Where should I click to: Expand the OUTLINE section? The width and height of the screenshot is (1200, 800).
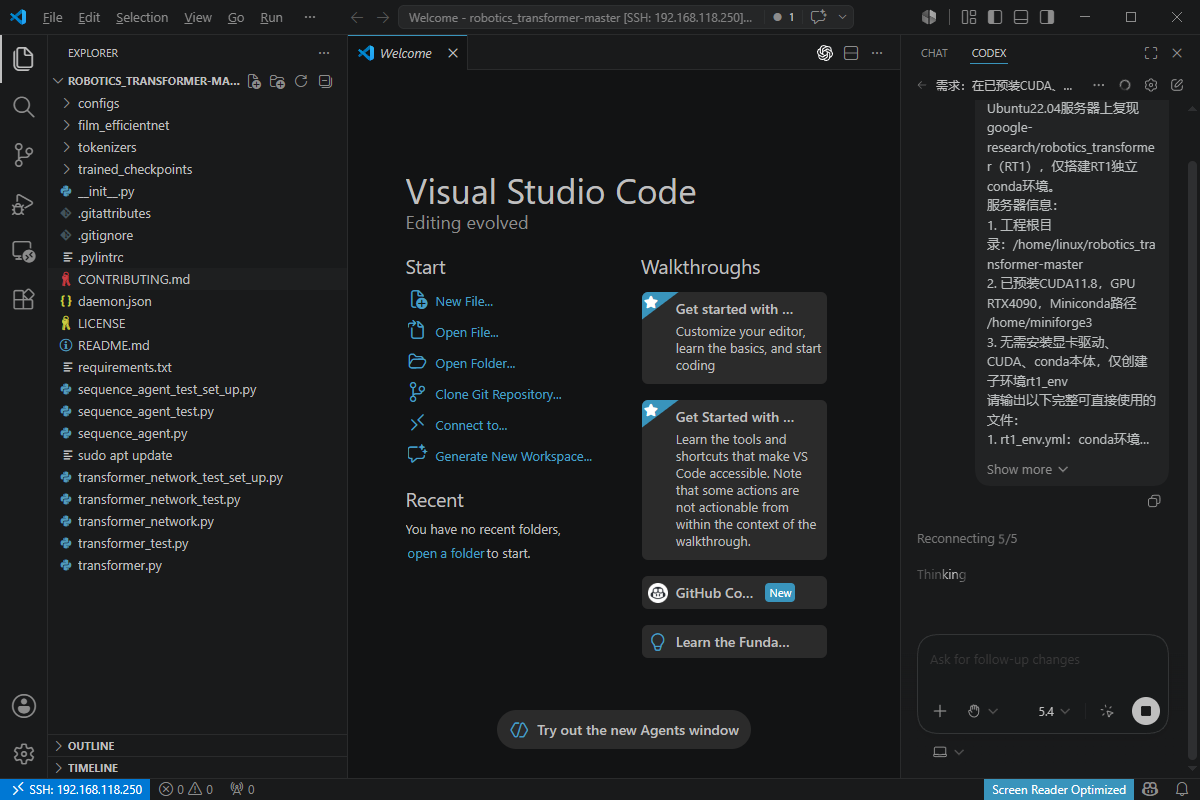click(x=198, y=746)
